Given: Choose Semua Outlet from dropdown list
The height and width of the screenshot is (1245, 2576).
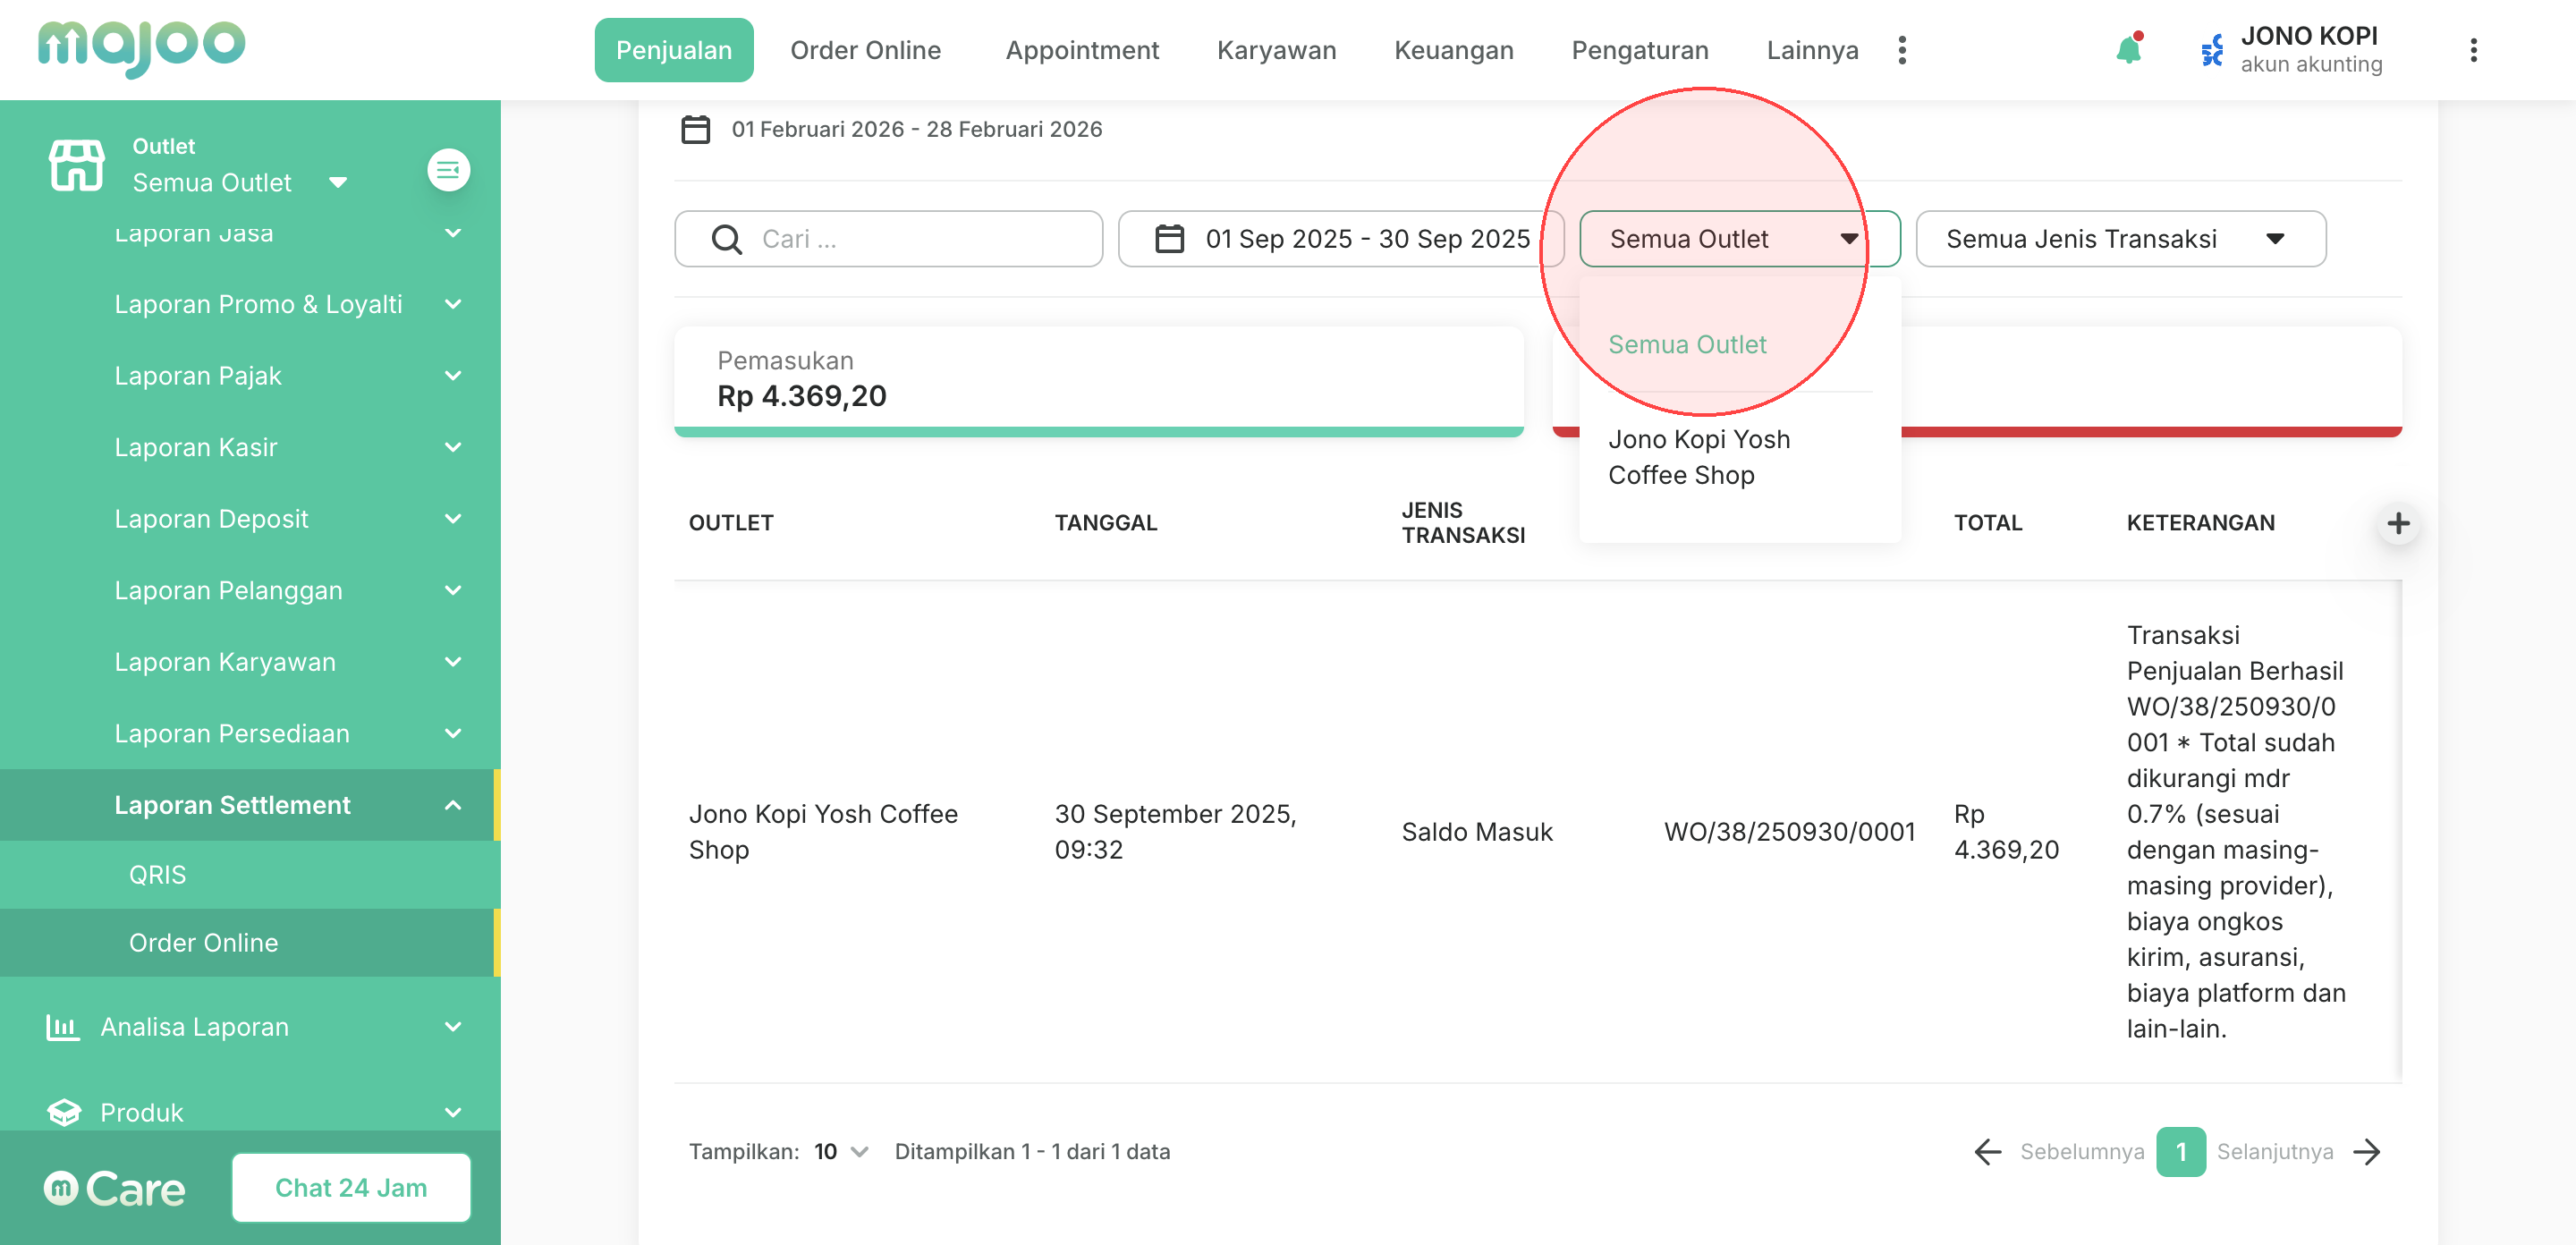Looking at the screenshot, I should point(1686,345).
